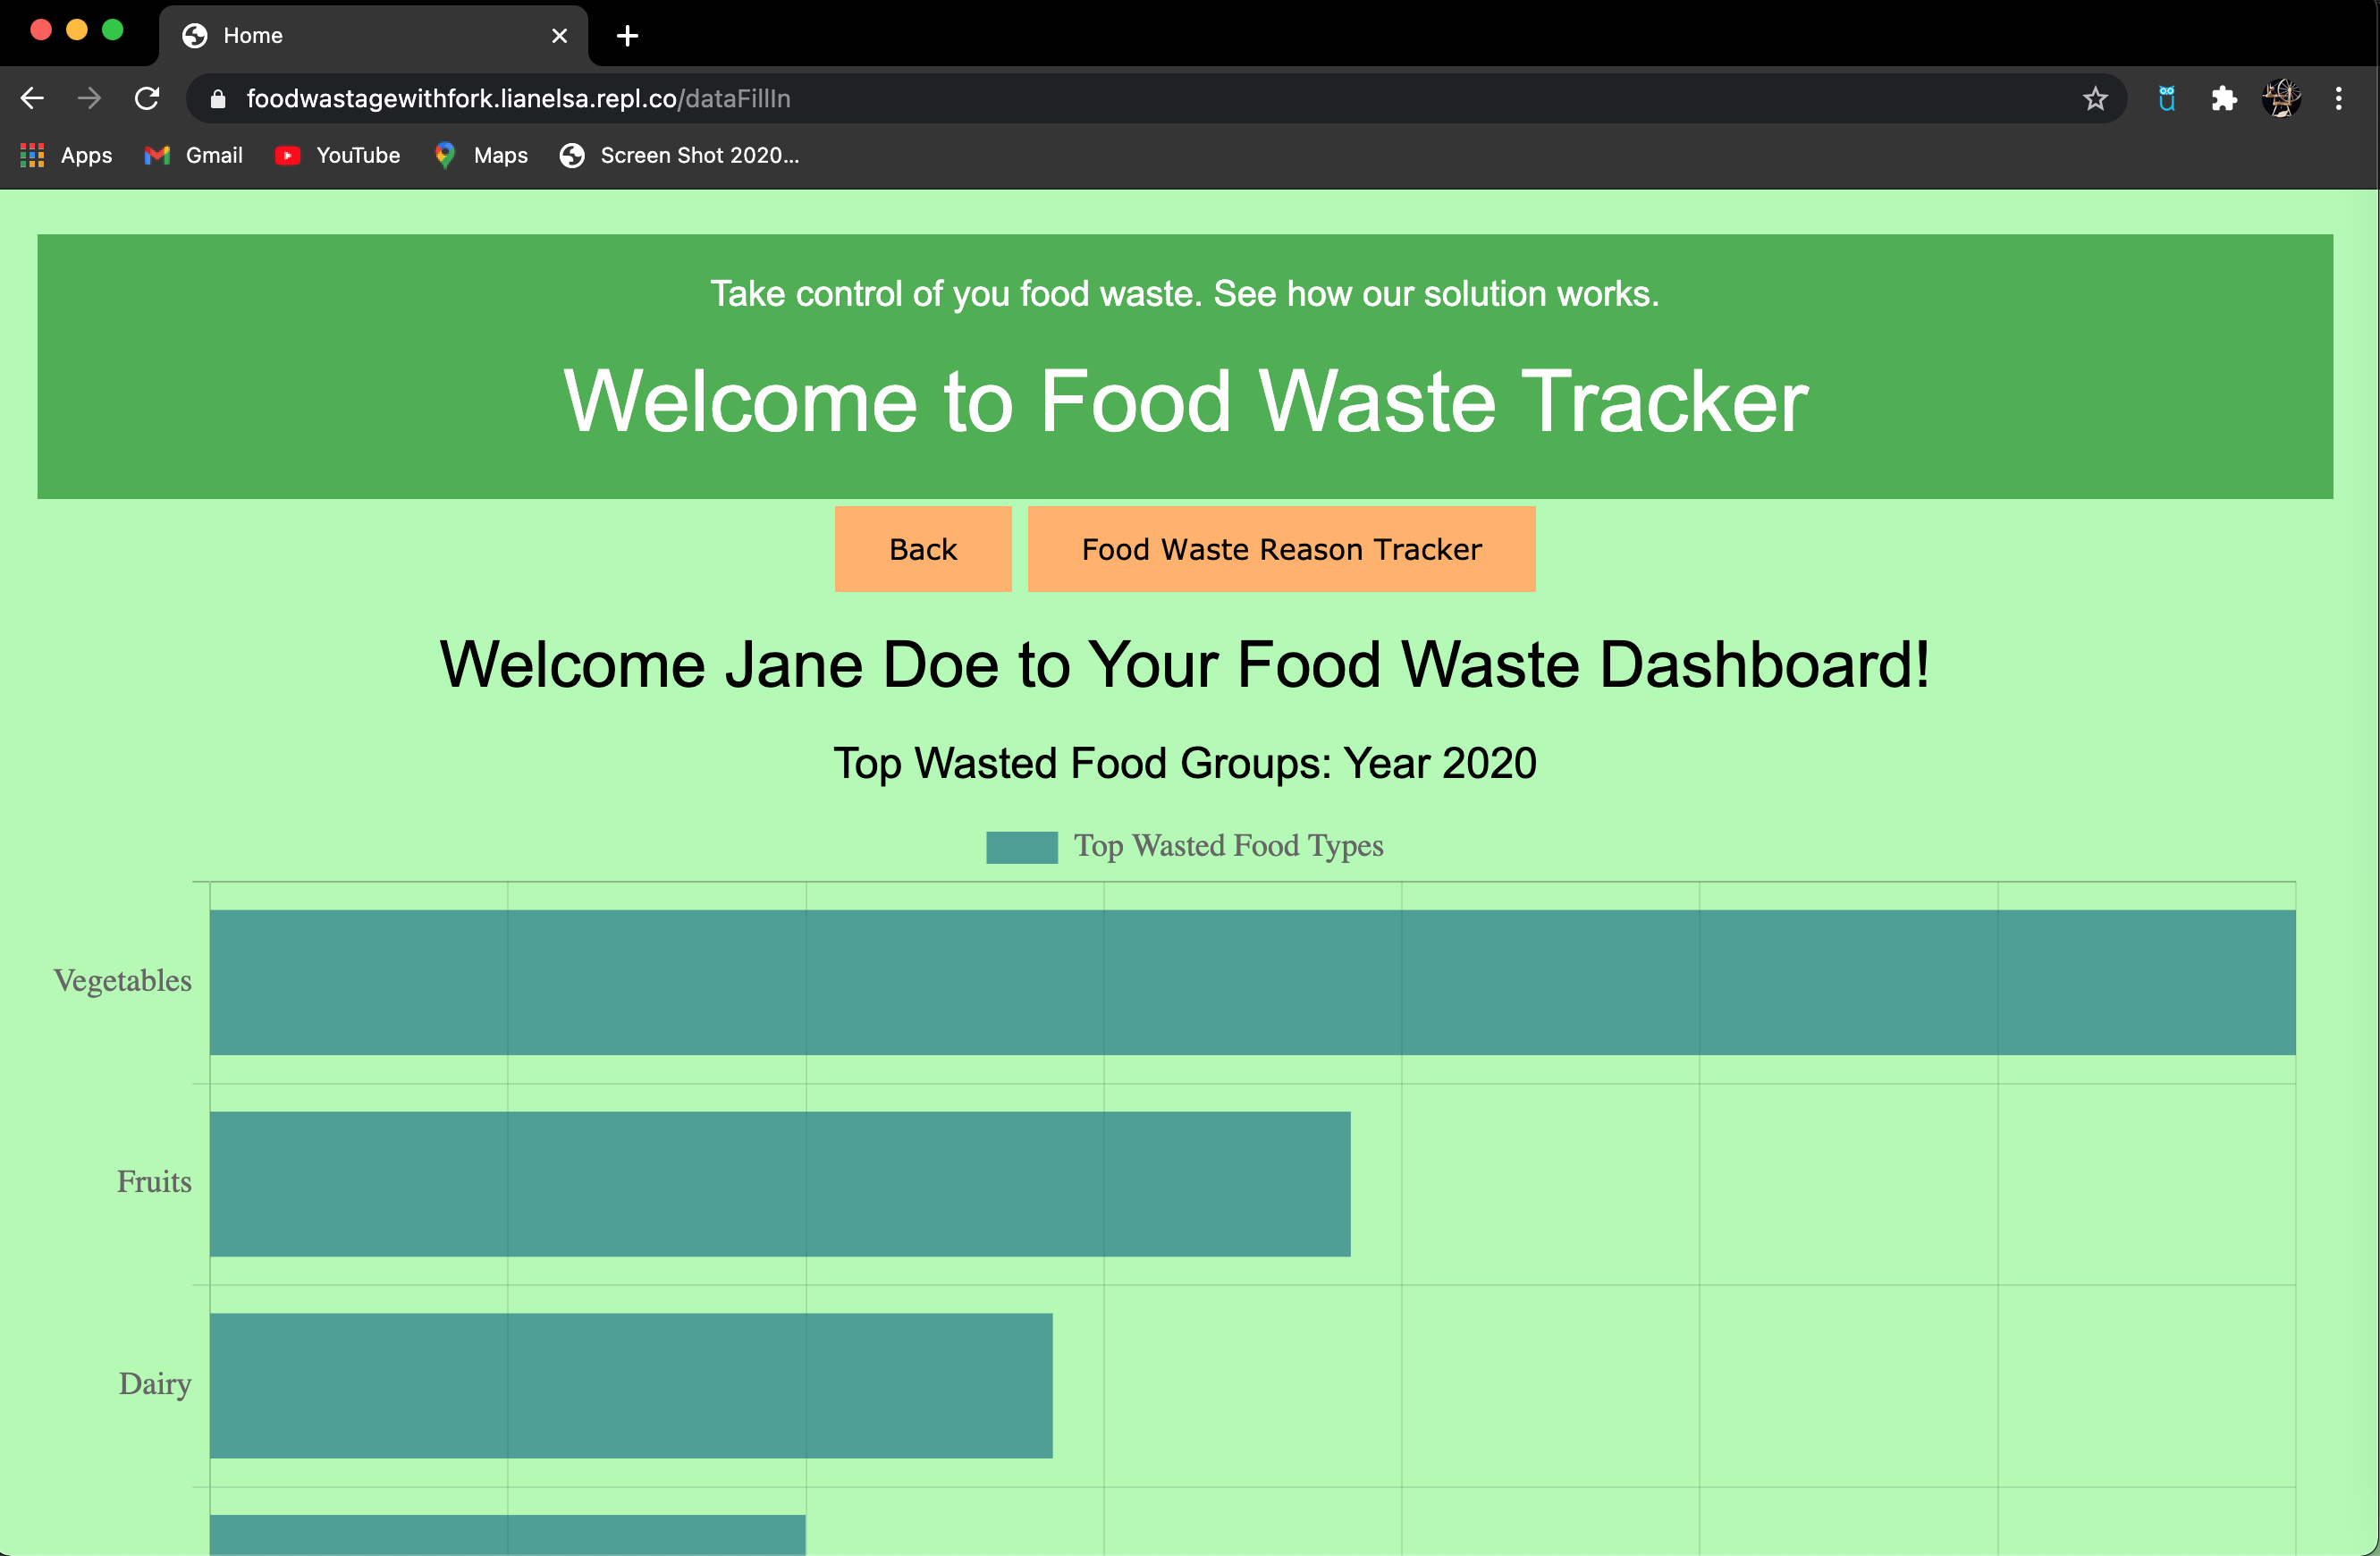Select the Home browser tab

point(300,35)
